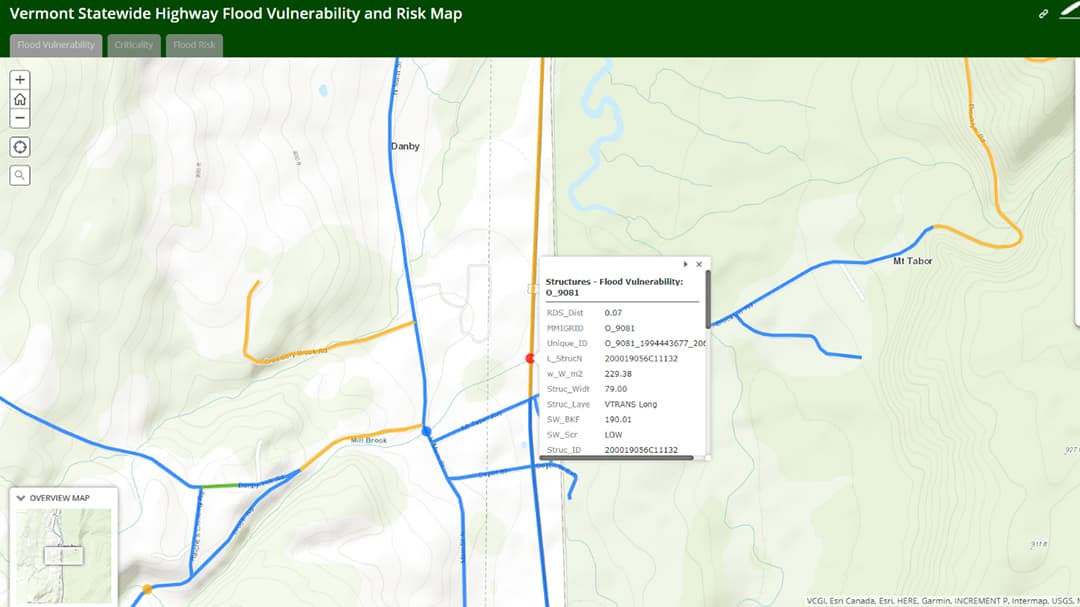Screen dimensions: 1080x607
Task: Click the zoom in icon on the map
Action: (19, 78)
